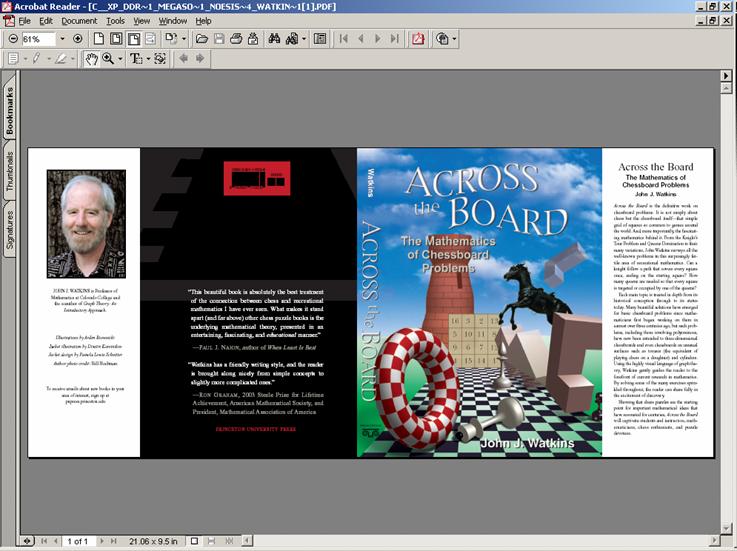Viewport: 737px width, 551px height.
Task: Select the Zoom In magnifier tool
Action: [107, 59]
